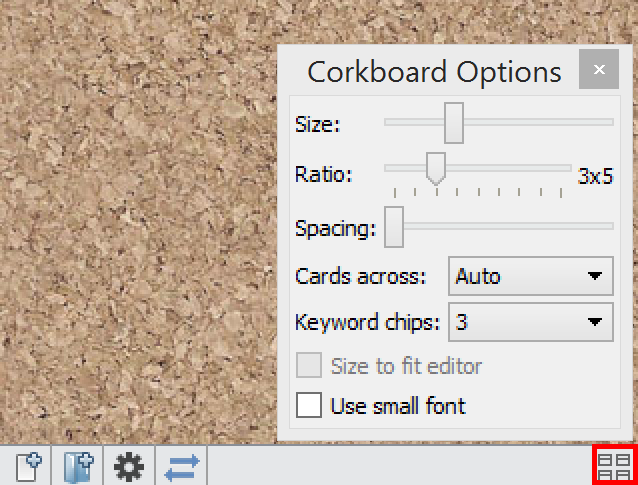Click the Spacing slider handle
This screenshot has height=485, width=638.
[x=394, y=227]
